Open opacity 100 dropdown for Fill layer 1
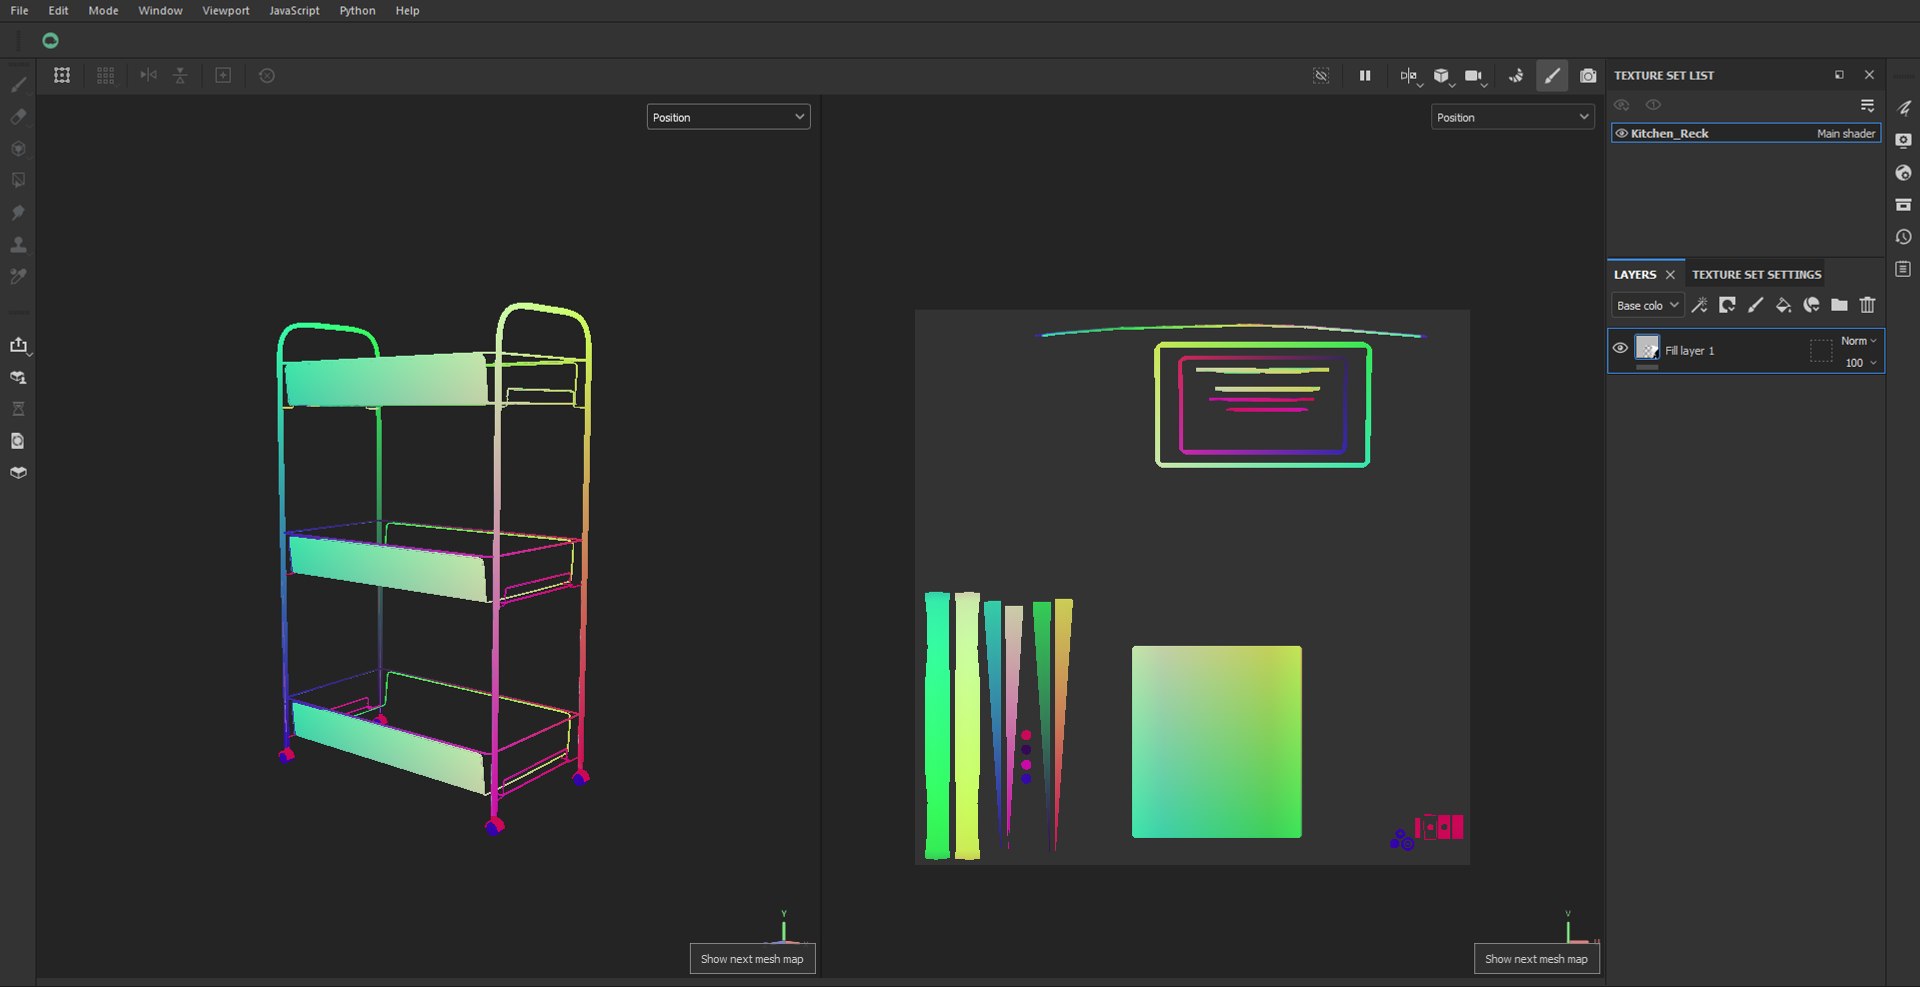 point(1860,363)
